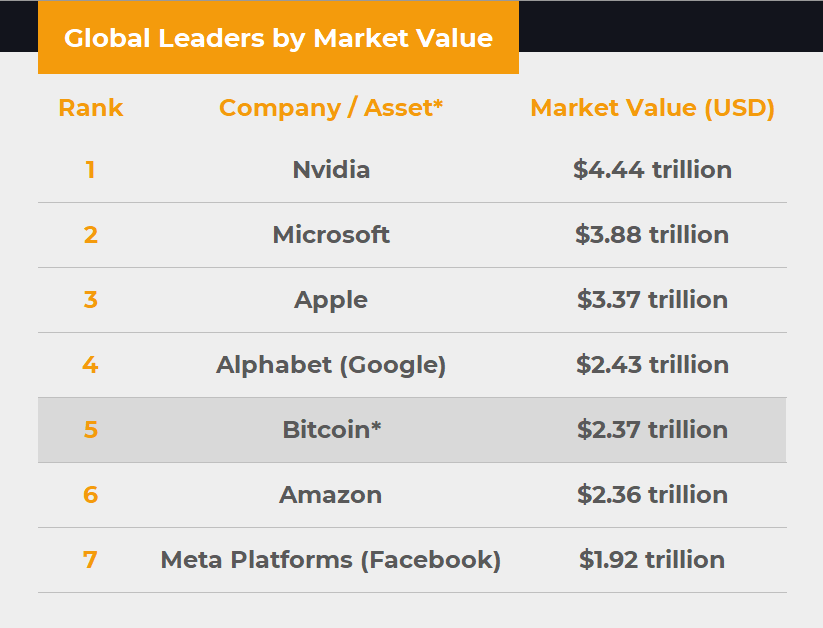Select the Apple company name

[331, 300]
